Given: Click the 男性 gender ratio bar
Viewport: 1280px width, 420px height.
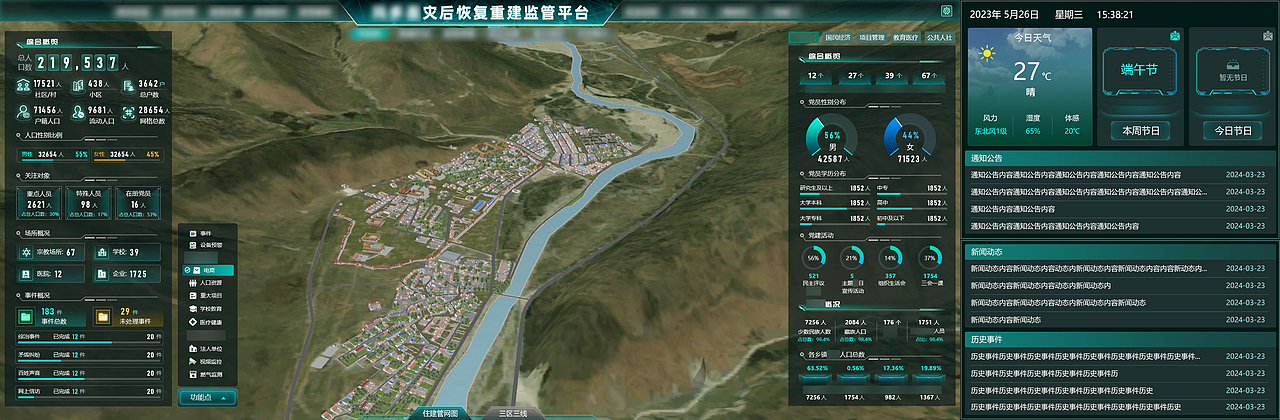Looking at the screenshot, I should pos(55,155).
